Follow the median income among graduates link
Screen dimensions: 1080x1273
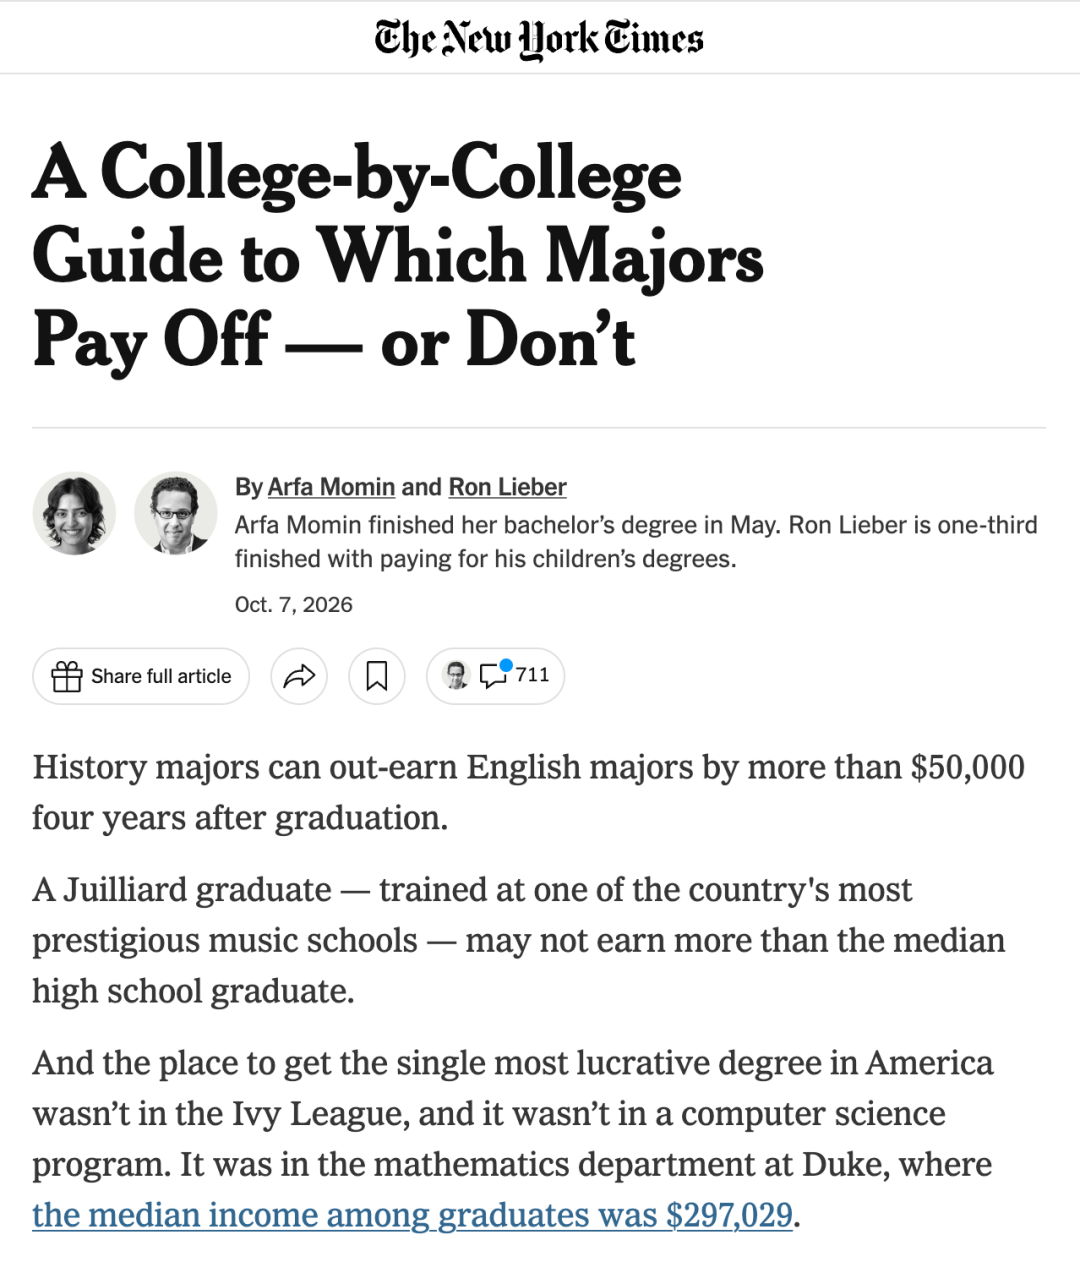tap(412, 1215)
